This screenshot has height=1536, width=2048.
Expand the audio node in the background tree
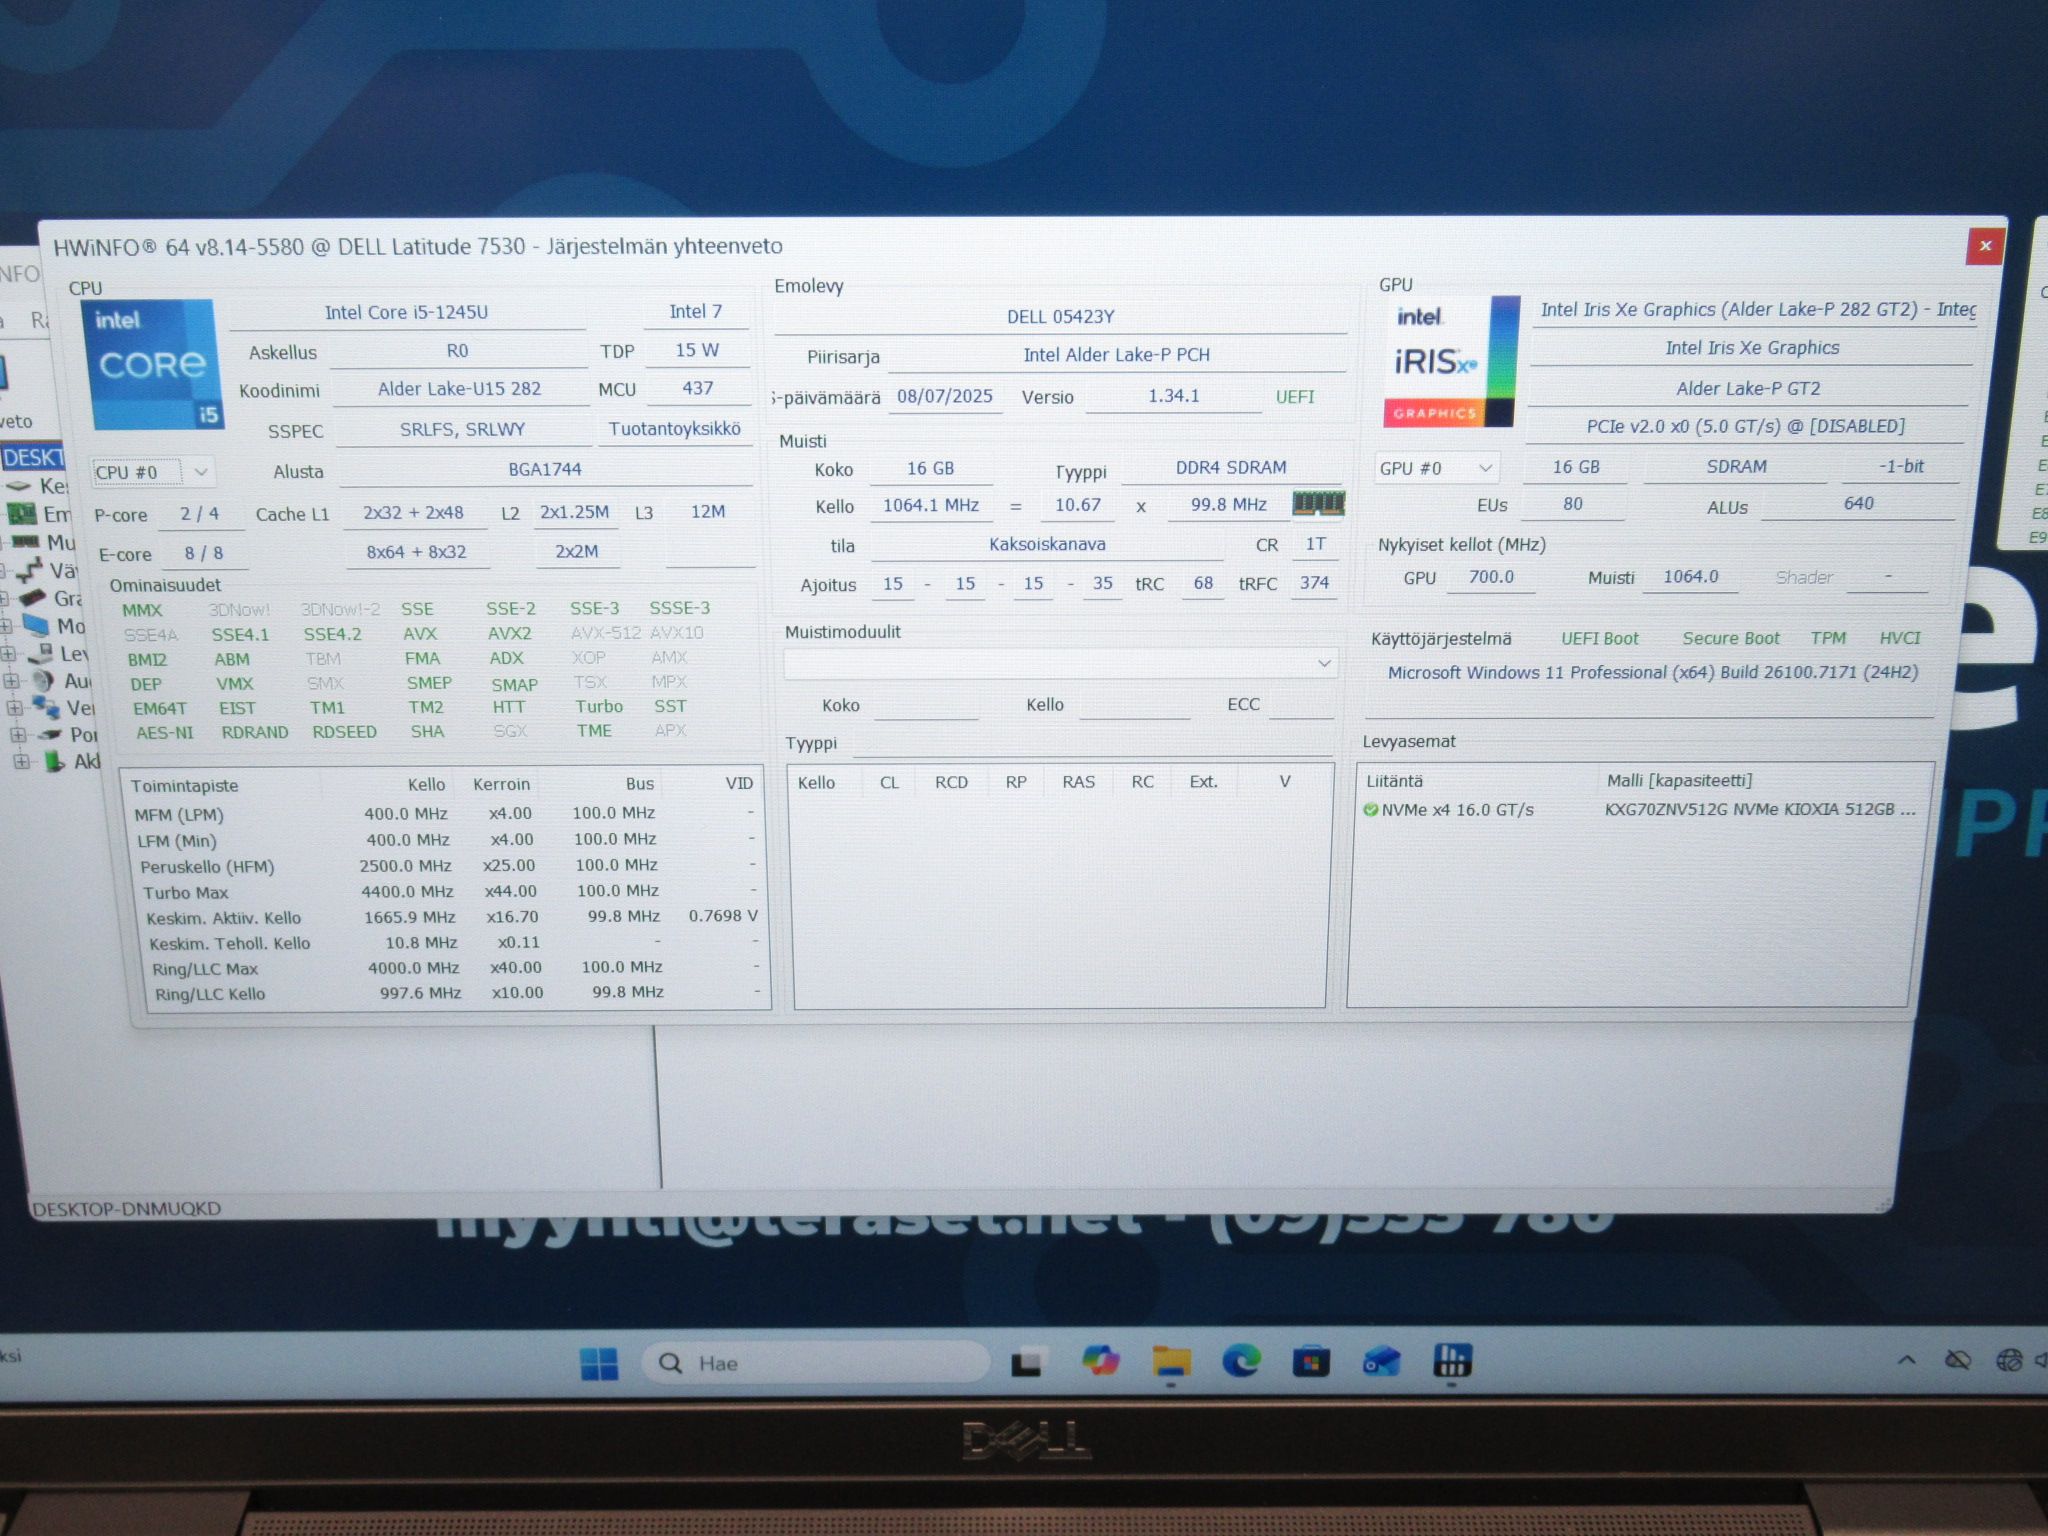coord(13,681)
